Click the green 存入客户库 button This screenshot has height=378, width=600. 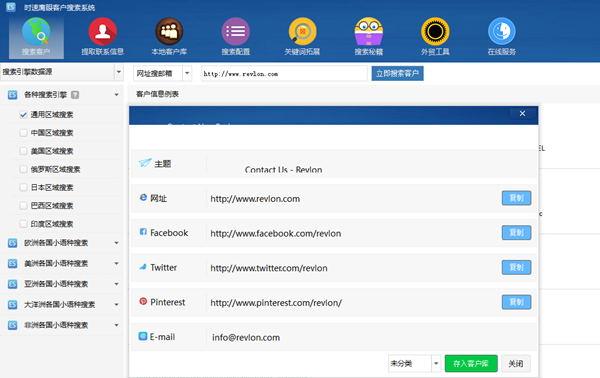[x=471, y=363]
